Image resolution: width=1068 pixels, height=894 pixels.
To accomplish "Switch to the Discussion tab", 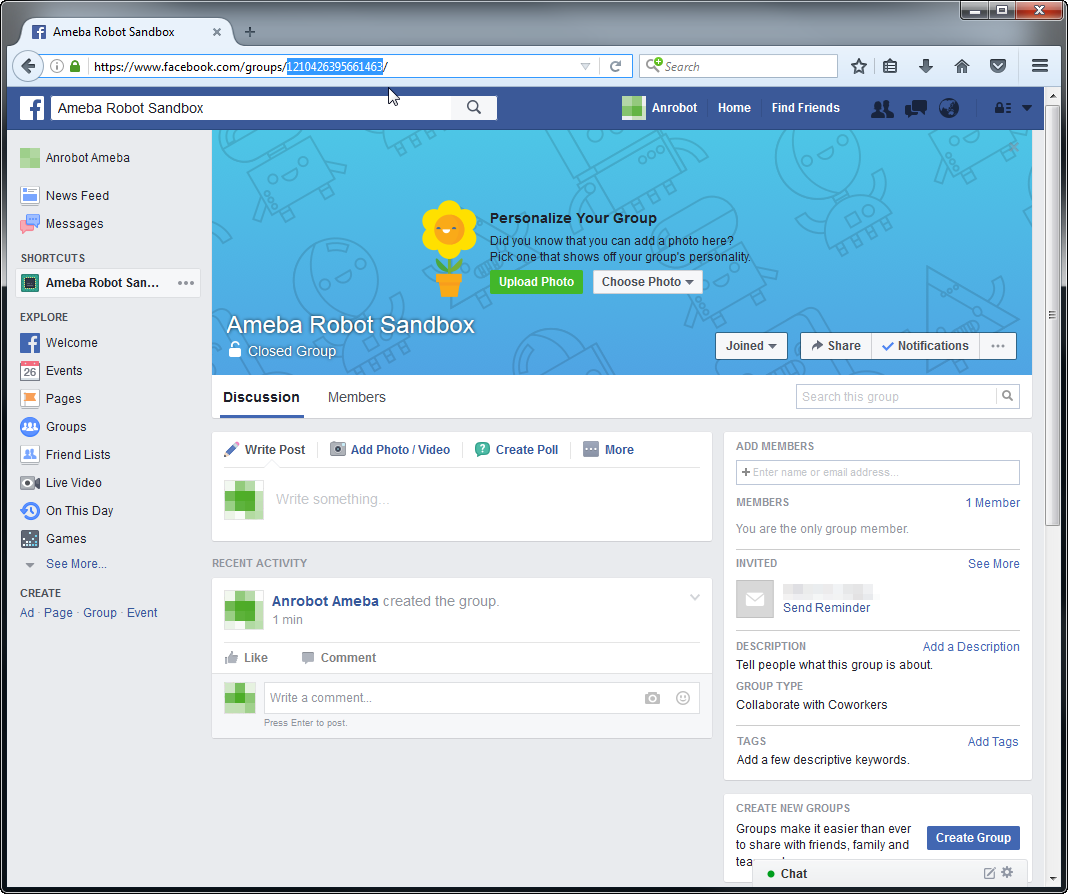I will coord(262,397).
